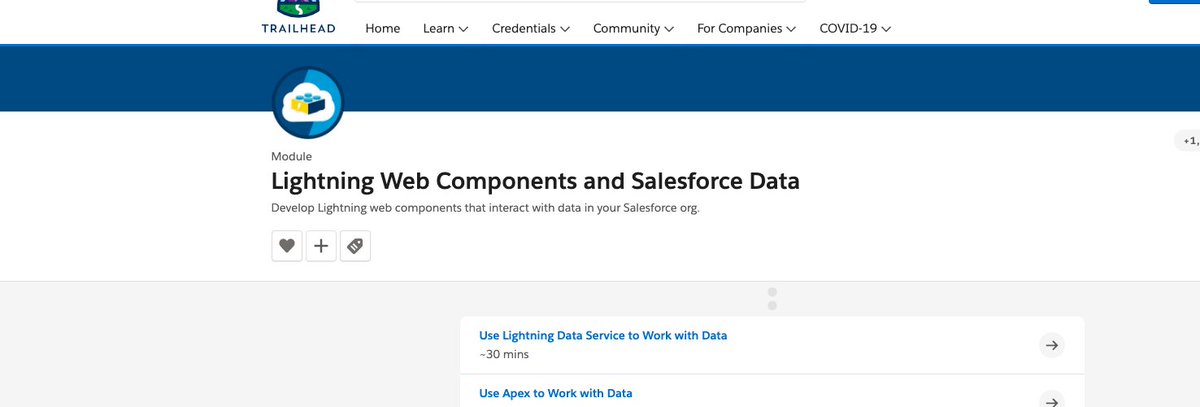
Task: Open Apex unit arrow icon
Action: pos(1051,400)
